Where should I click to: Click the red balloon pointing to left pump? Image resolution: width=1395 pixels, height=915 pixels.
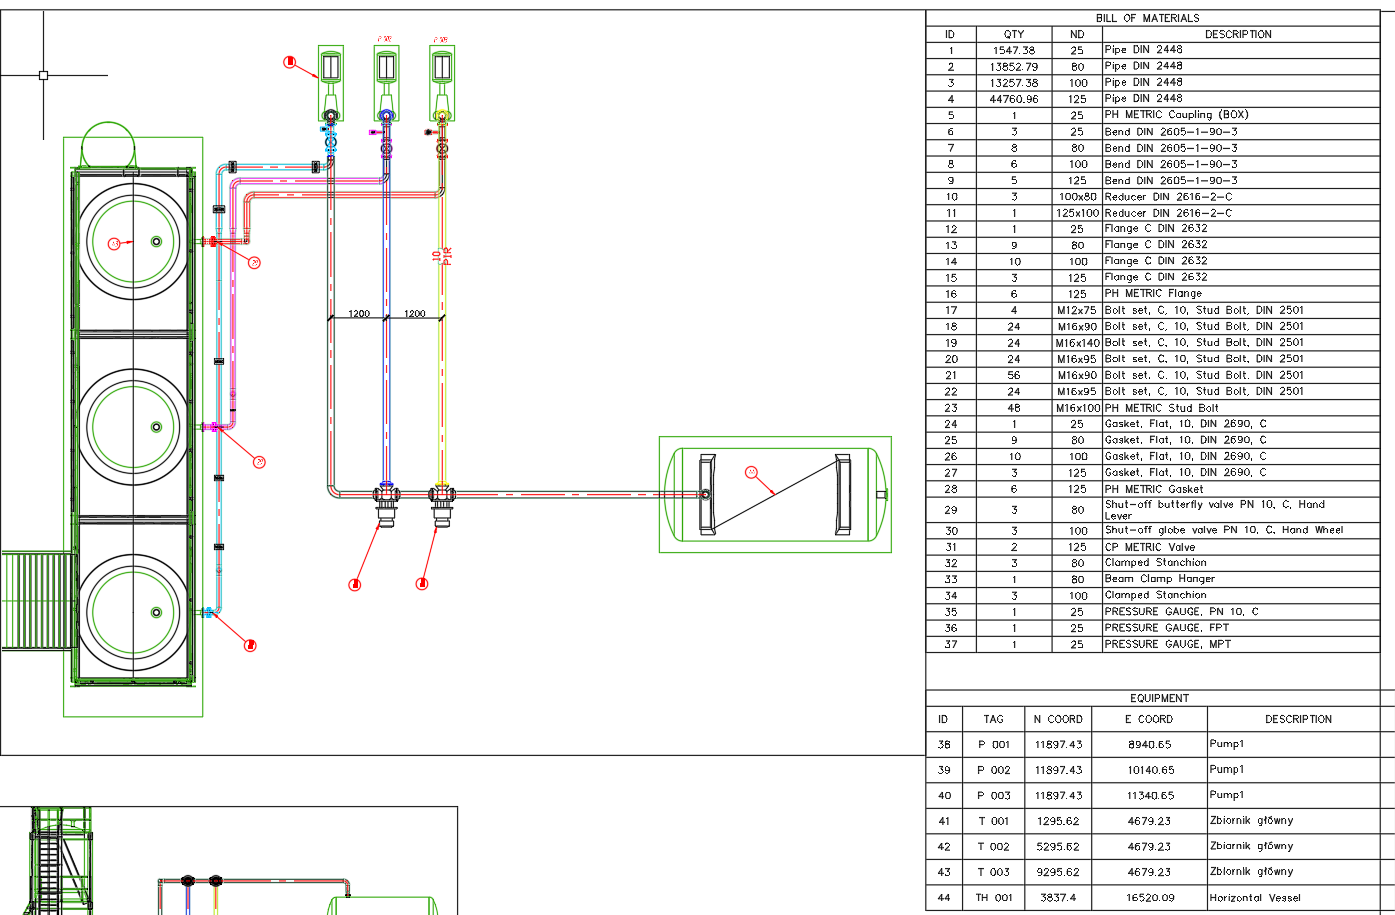(x=290, y=62)
